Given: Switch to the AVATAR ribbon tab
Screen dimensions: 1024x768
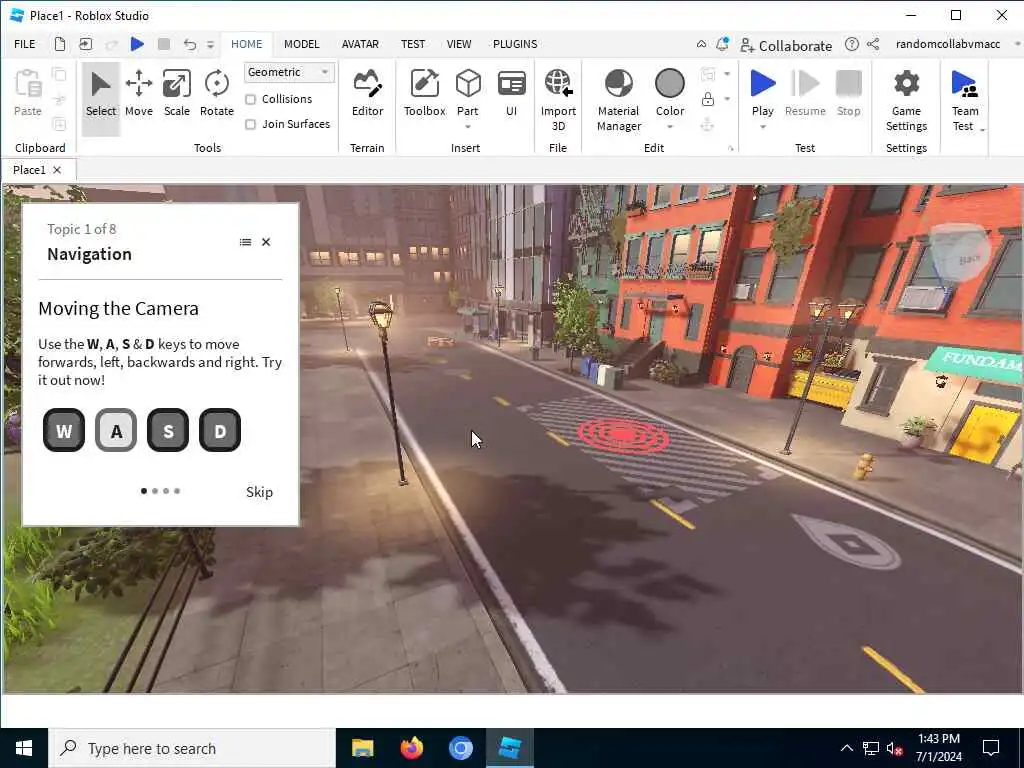Looking at the screenshot, I should tap(360, 44).
